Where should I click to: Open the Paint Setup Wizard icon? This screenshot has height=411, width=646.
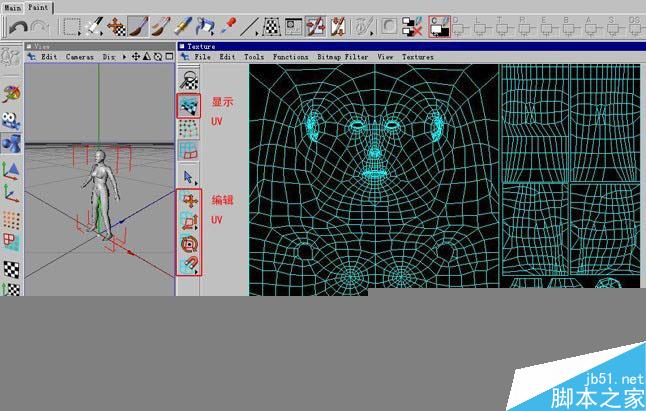(x=365, y=27)
